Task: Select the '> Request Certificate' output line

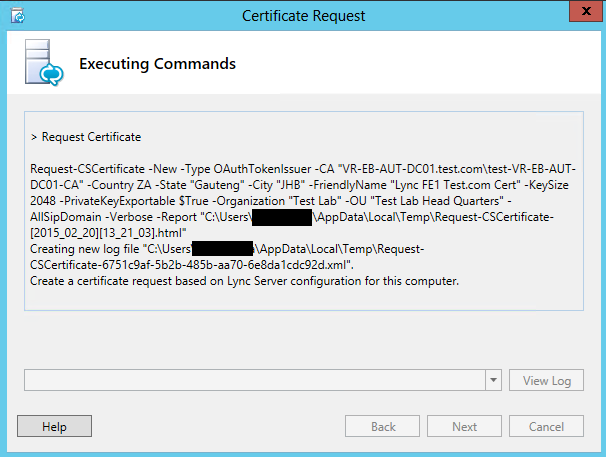Action: [x=86, y=136]
